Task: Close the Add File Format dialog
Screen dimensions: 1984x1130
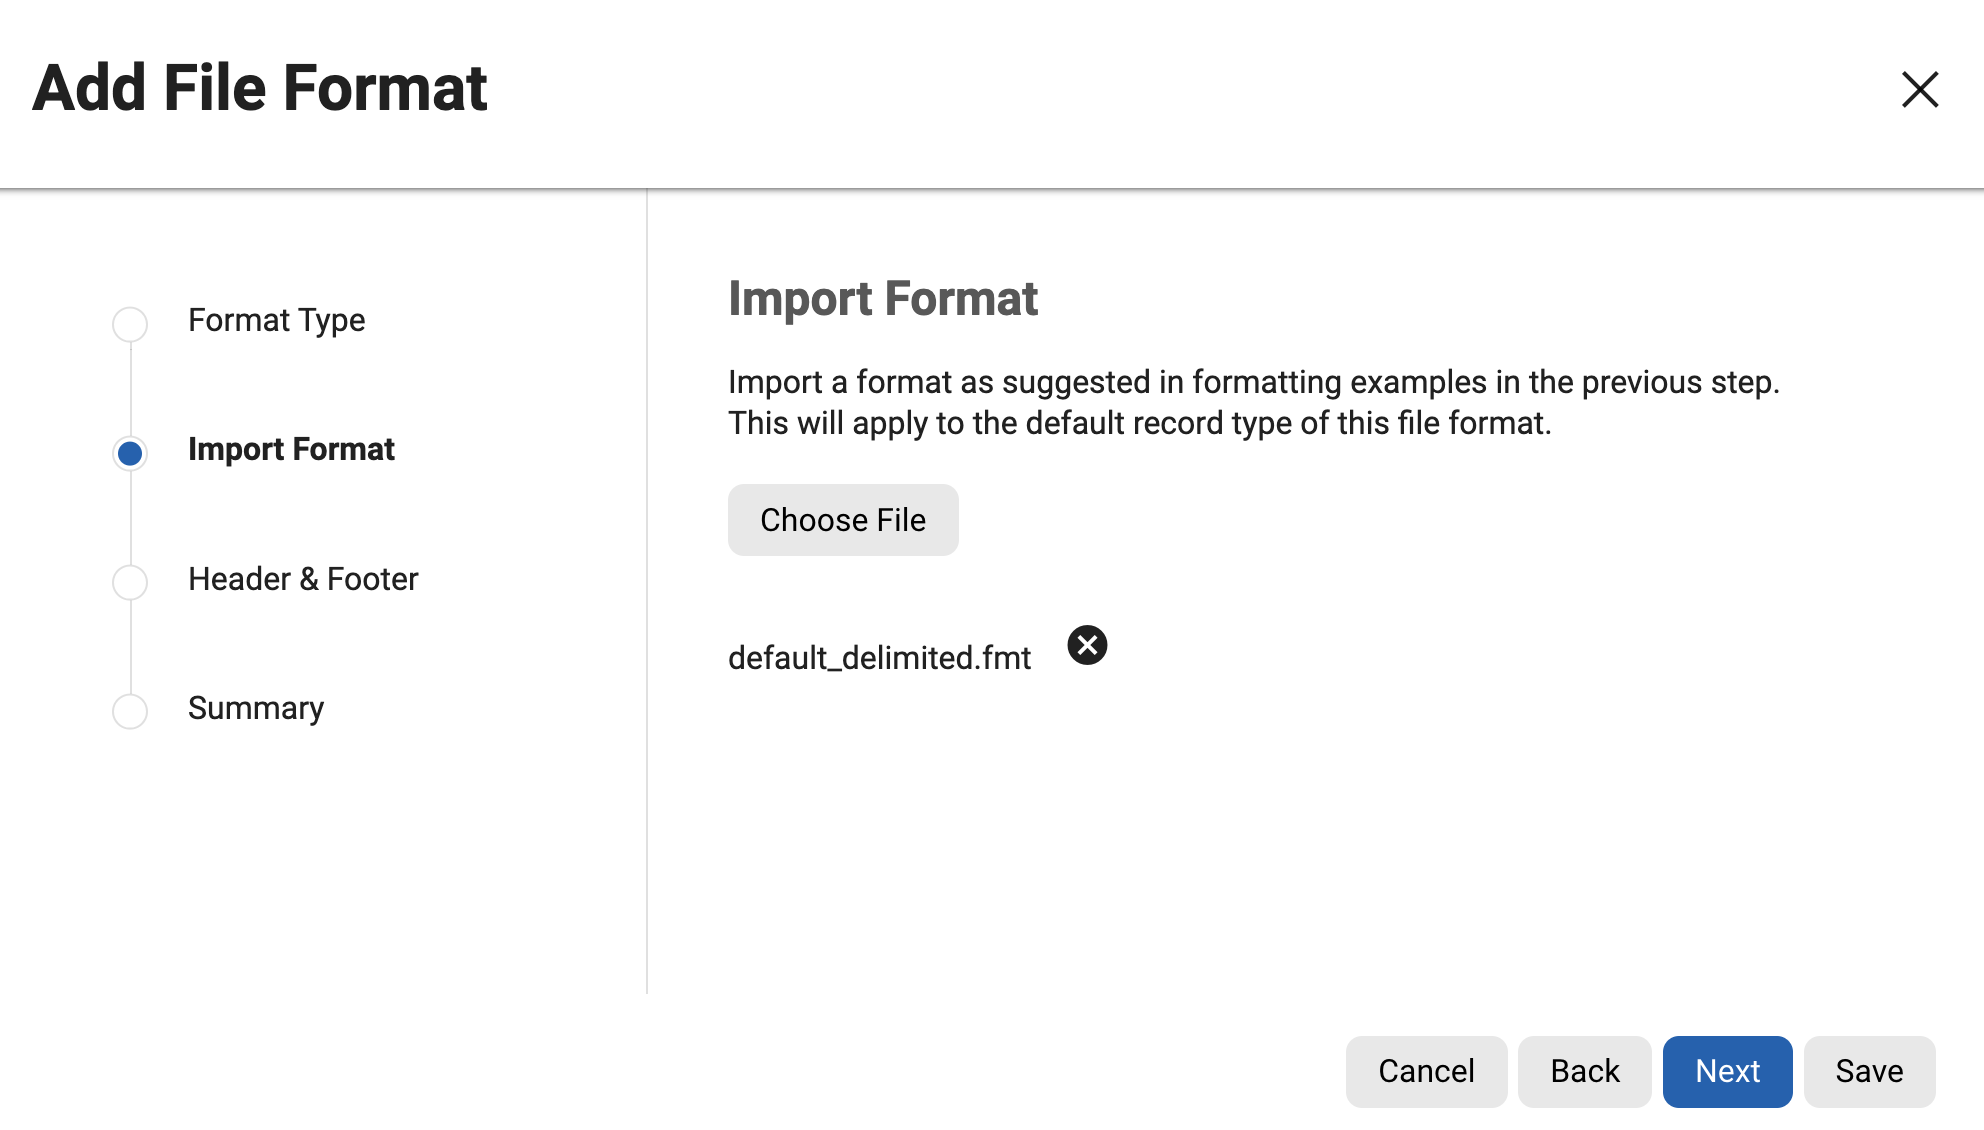Action: pyautogui.click(x=1919, y=90)
